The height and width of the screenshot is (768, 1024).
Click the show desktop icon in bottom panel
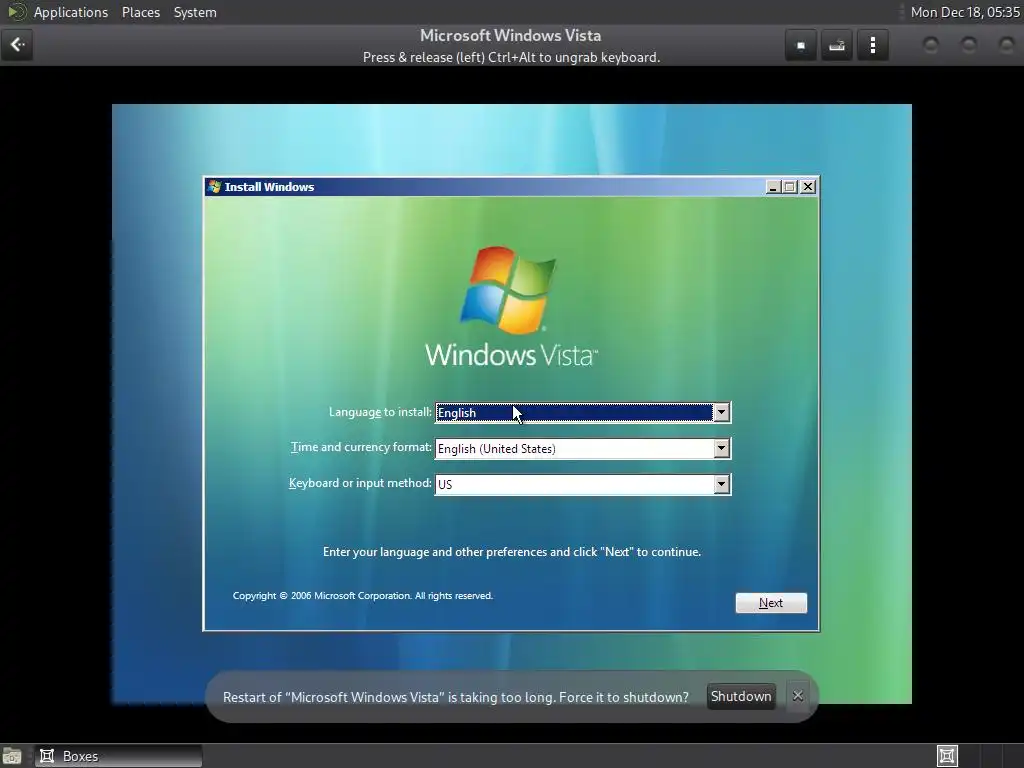point(12,756)
